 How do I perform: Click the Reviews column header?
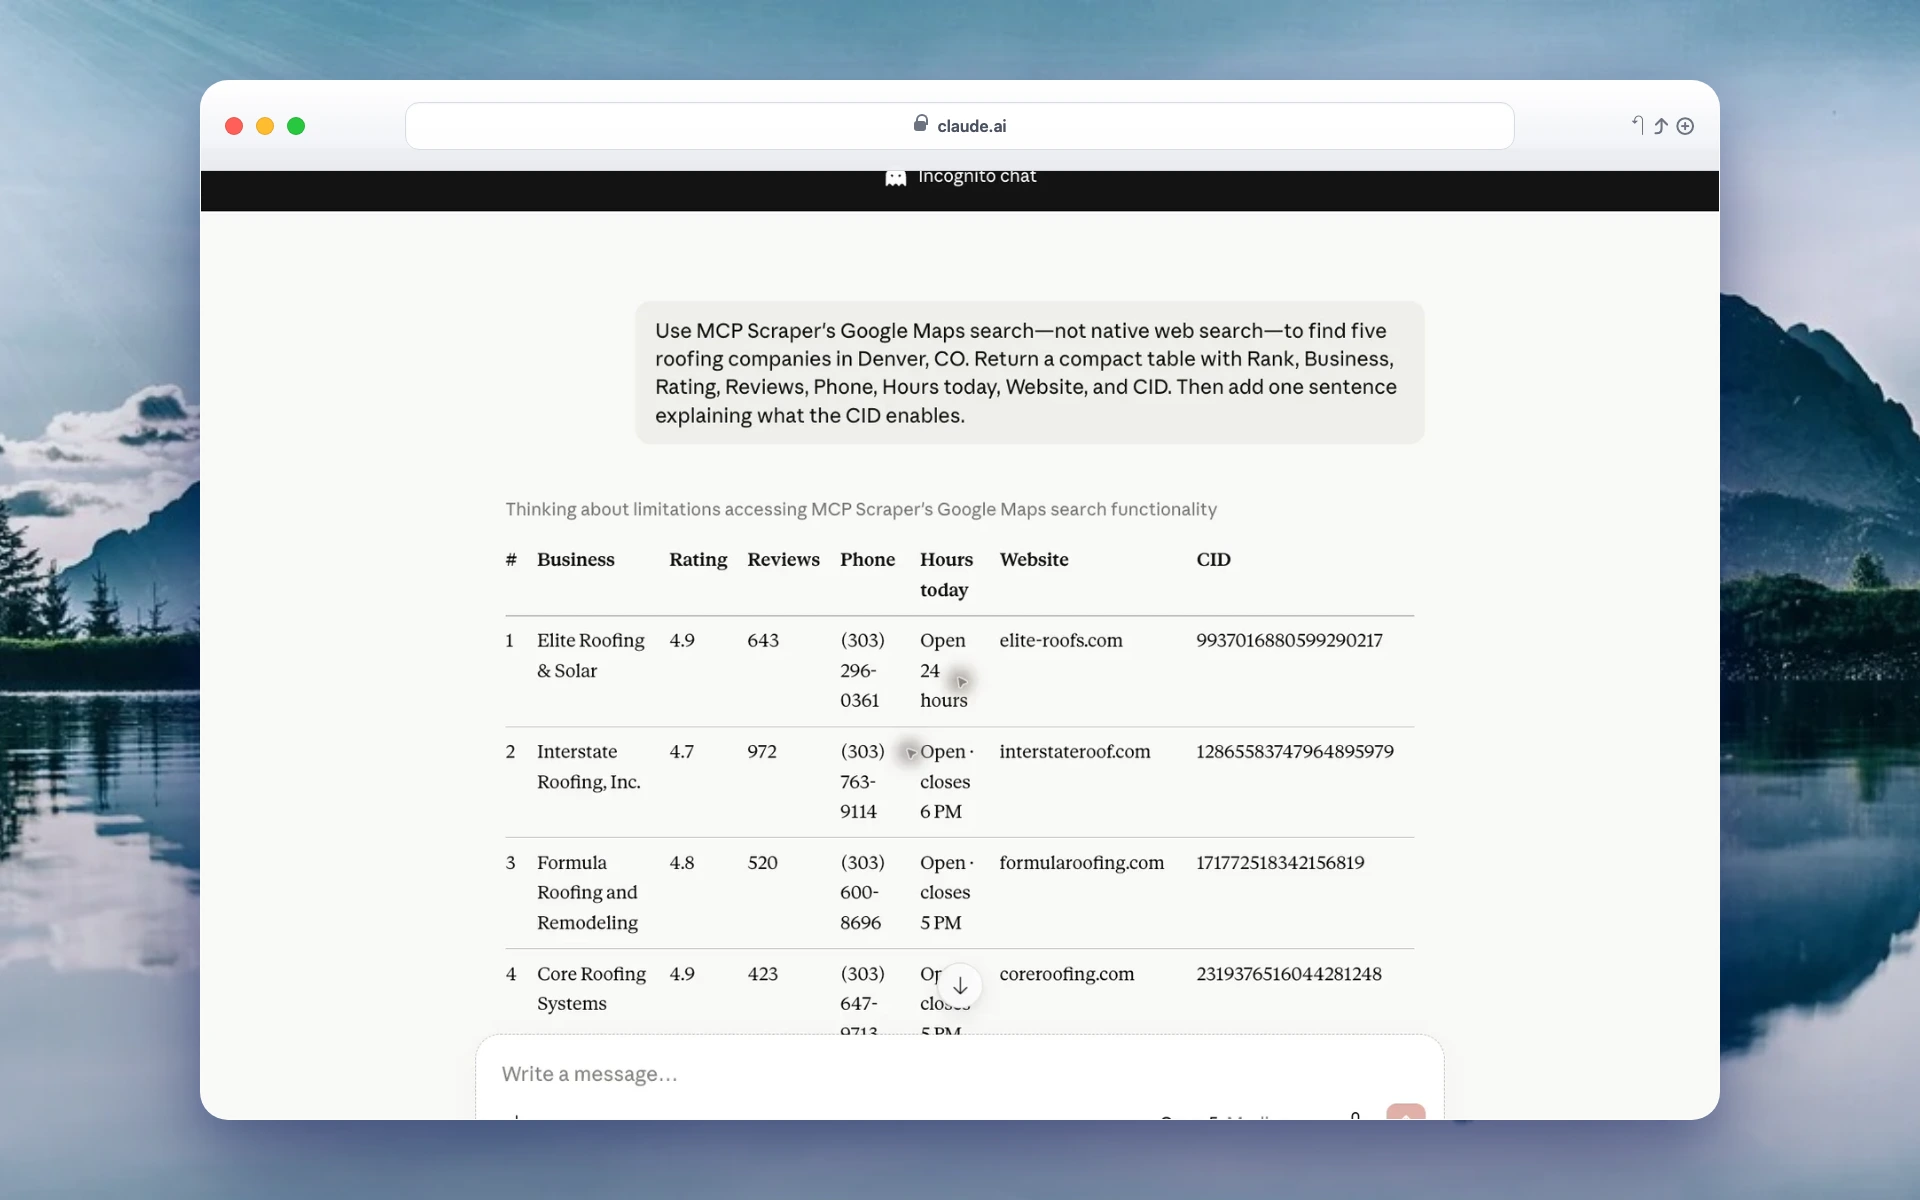(x=783, y=559)
